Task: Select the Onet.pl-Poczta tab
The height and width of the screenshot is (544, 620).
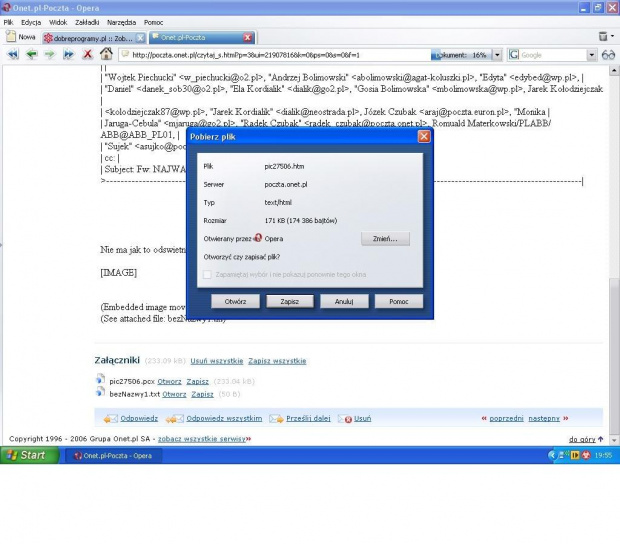Action: pos(202,38)
